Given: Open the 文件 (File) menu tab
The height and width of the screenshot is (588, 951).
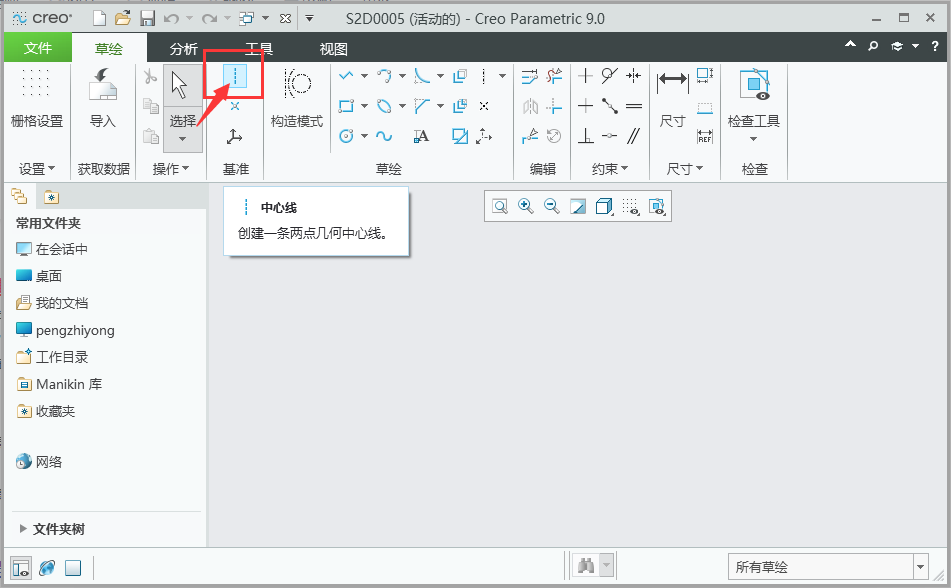Looking at the screenshot, I should coord(38,48).
